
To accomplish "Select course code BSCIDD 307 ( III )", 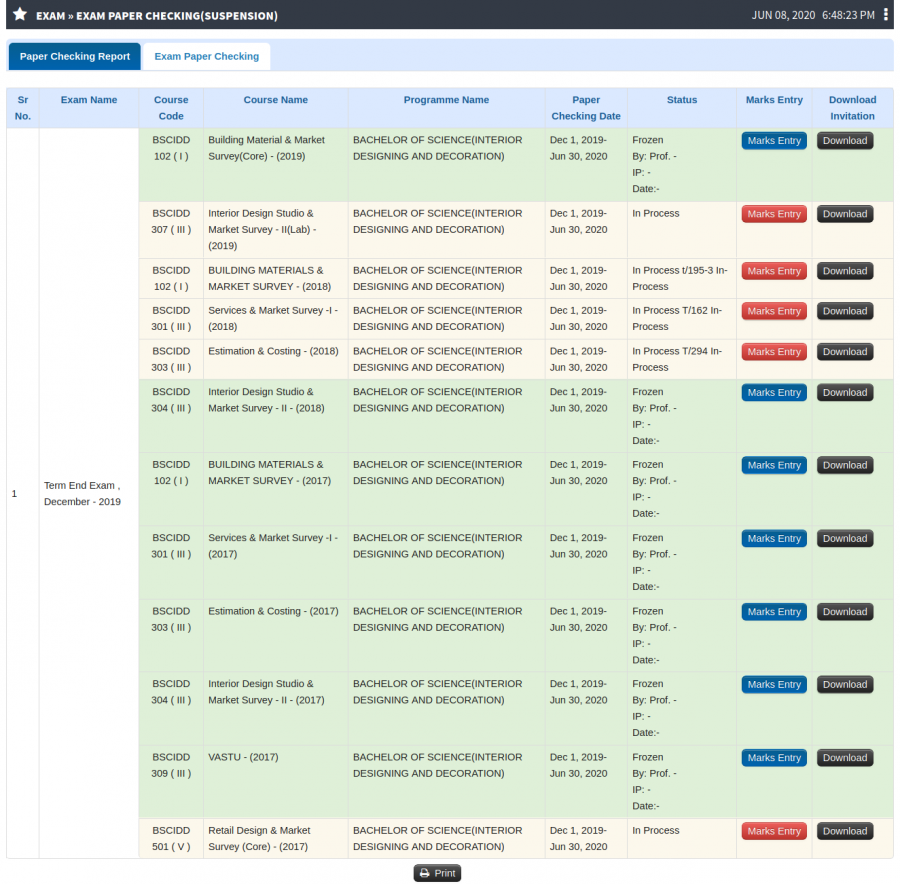I will tap(171, 221).
